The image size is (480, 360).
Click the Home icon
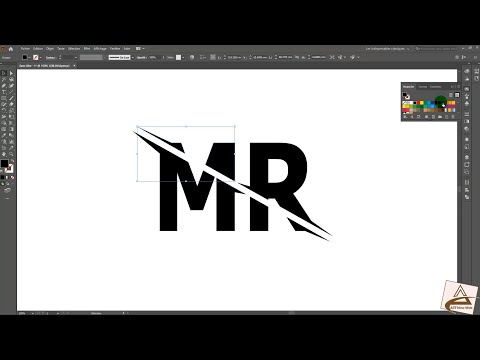tap(11, 49)
